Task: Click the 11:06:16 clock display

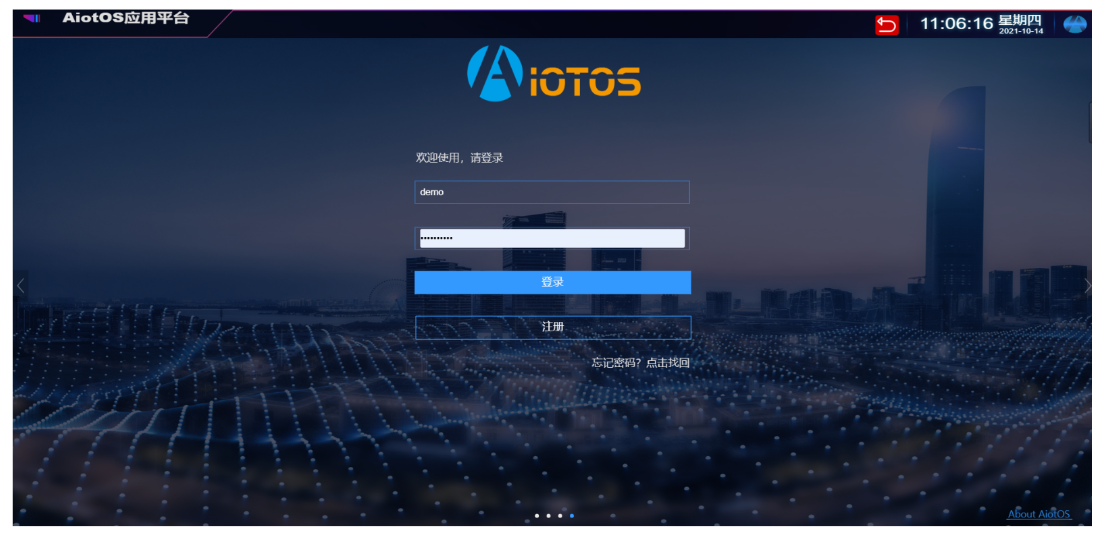Action: click(956, 24)
